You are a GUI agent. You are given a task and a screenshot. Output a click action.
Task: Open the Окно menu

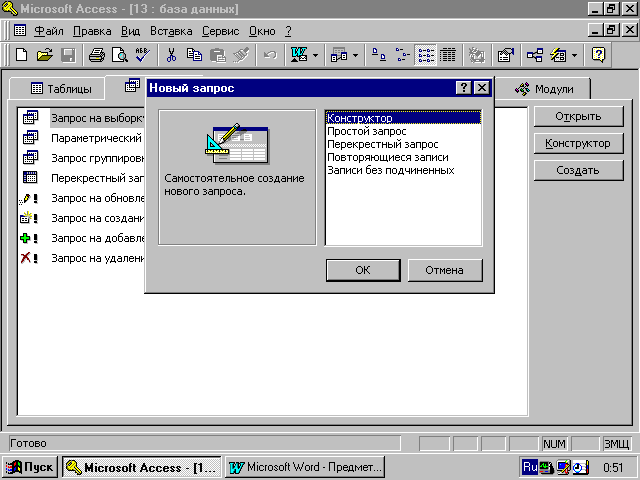(262, 31)
